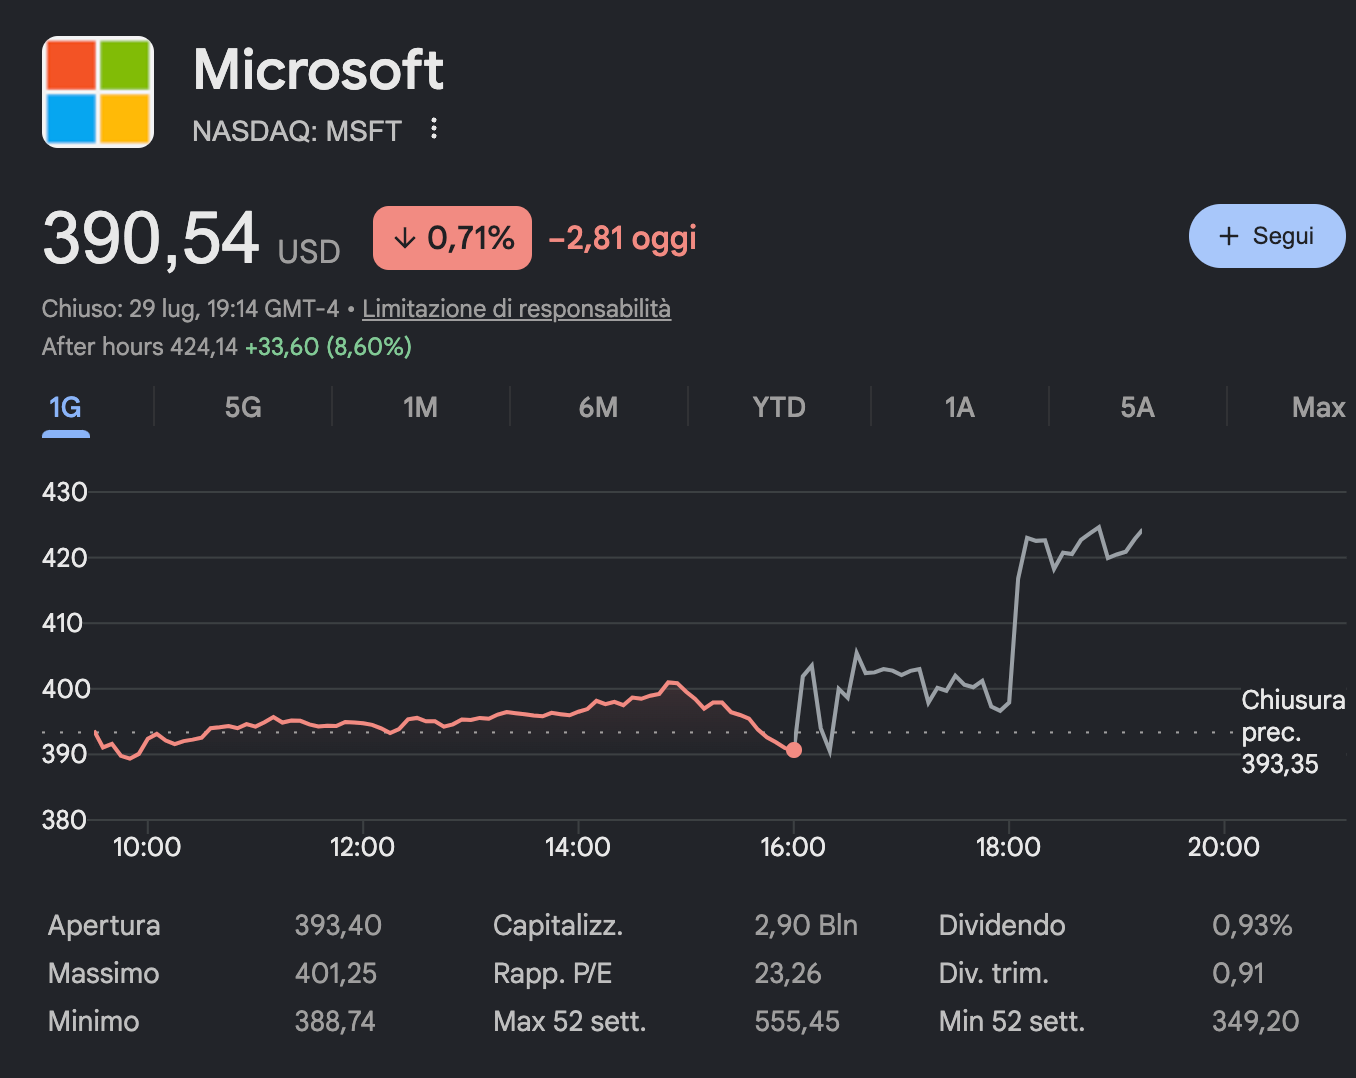Click the Microsoft four-color logo

pos(98,92)
